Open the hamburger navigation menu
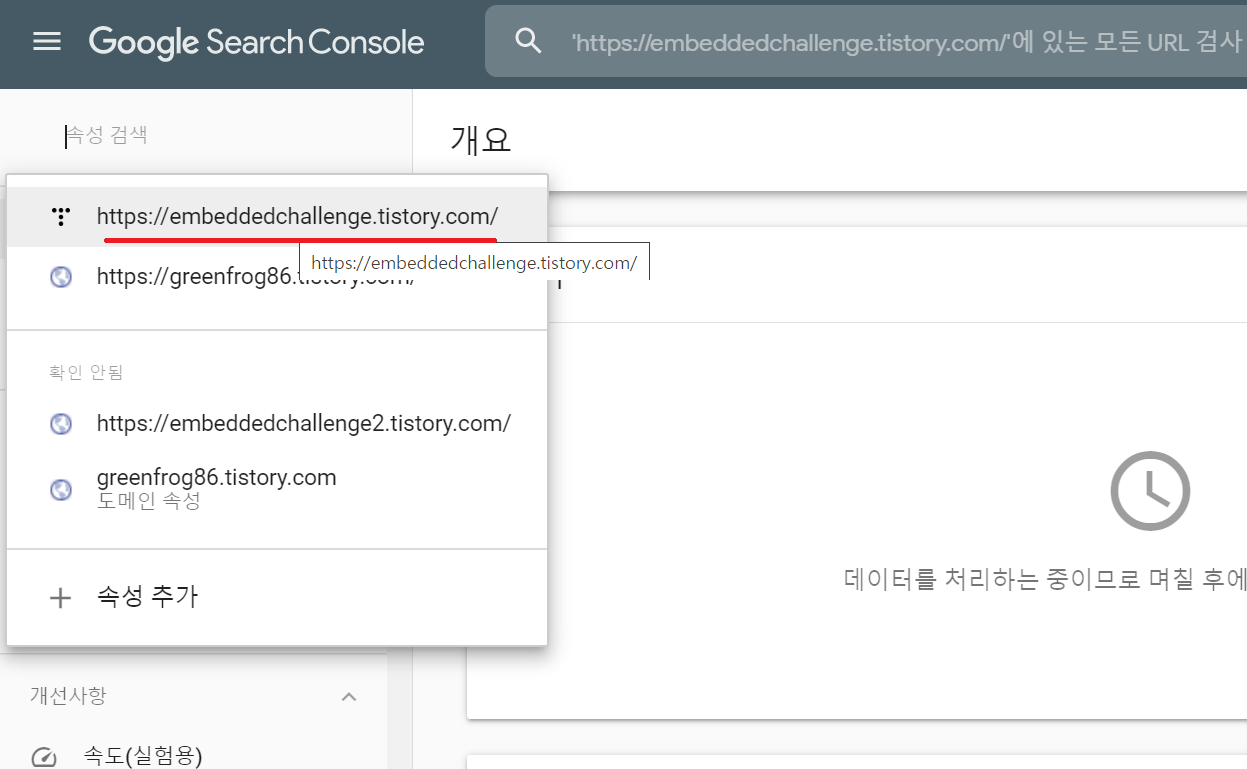The height and width of the screenshot is (769, 1247). 47,41
